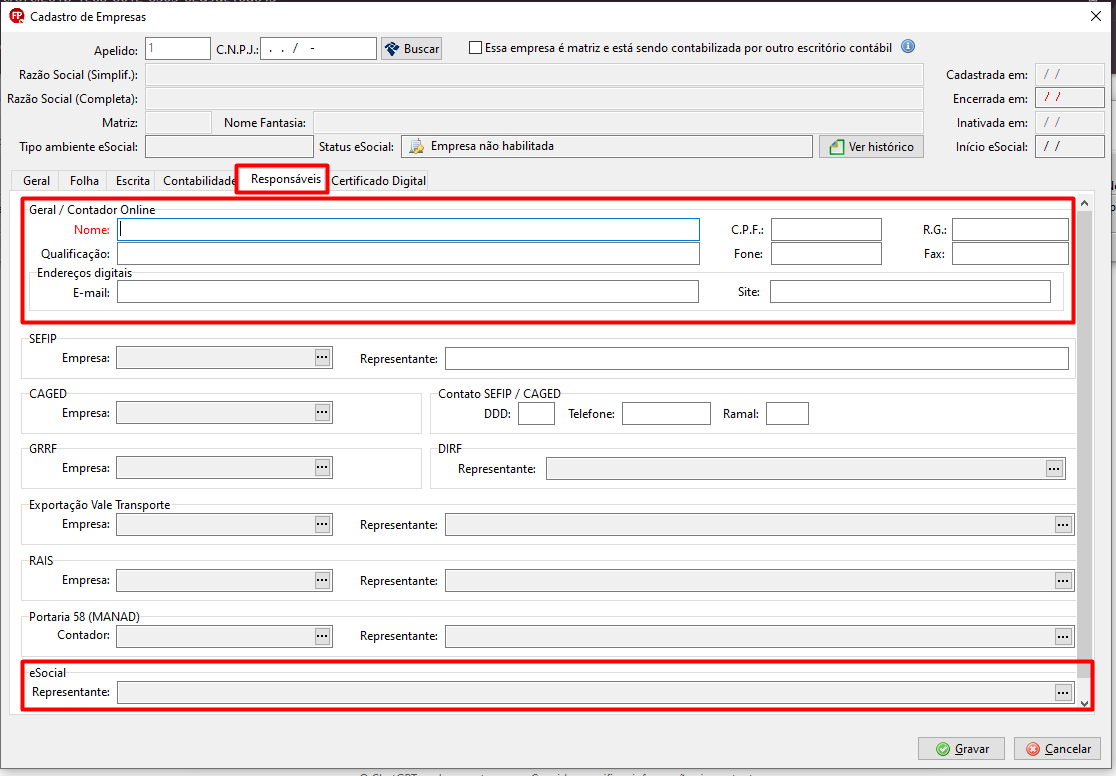Switch to the Certificado Digital tab
Screen dimensions: 1116x776
tap(379, 181)
